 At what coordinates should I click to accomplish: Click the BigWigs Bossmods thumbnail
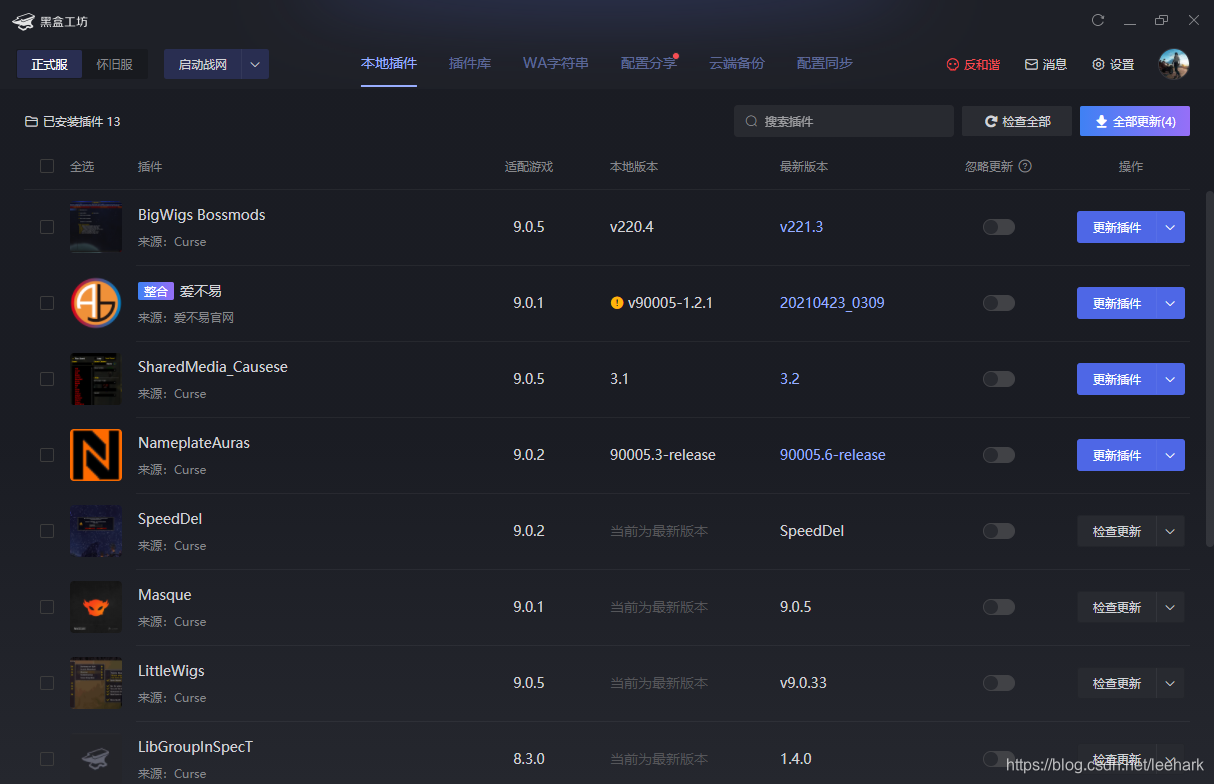tap(96, 227)
